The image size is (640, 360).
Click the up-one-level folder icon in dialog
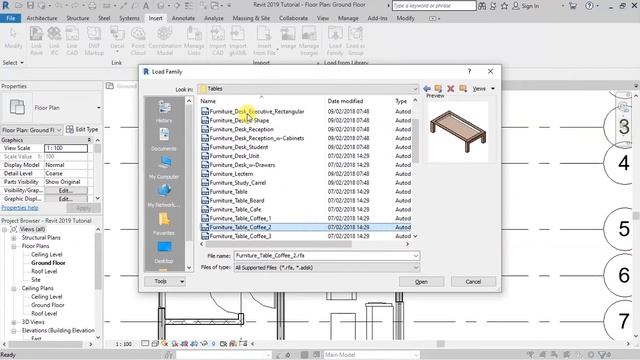(438, 88)
